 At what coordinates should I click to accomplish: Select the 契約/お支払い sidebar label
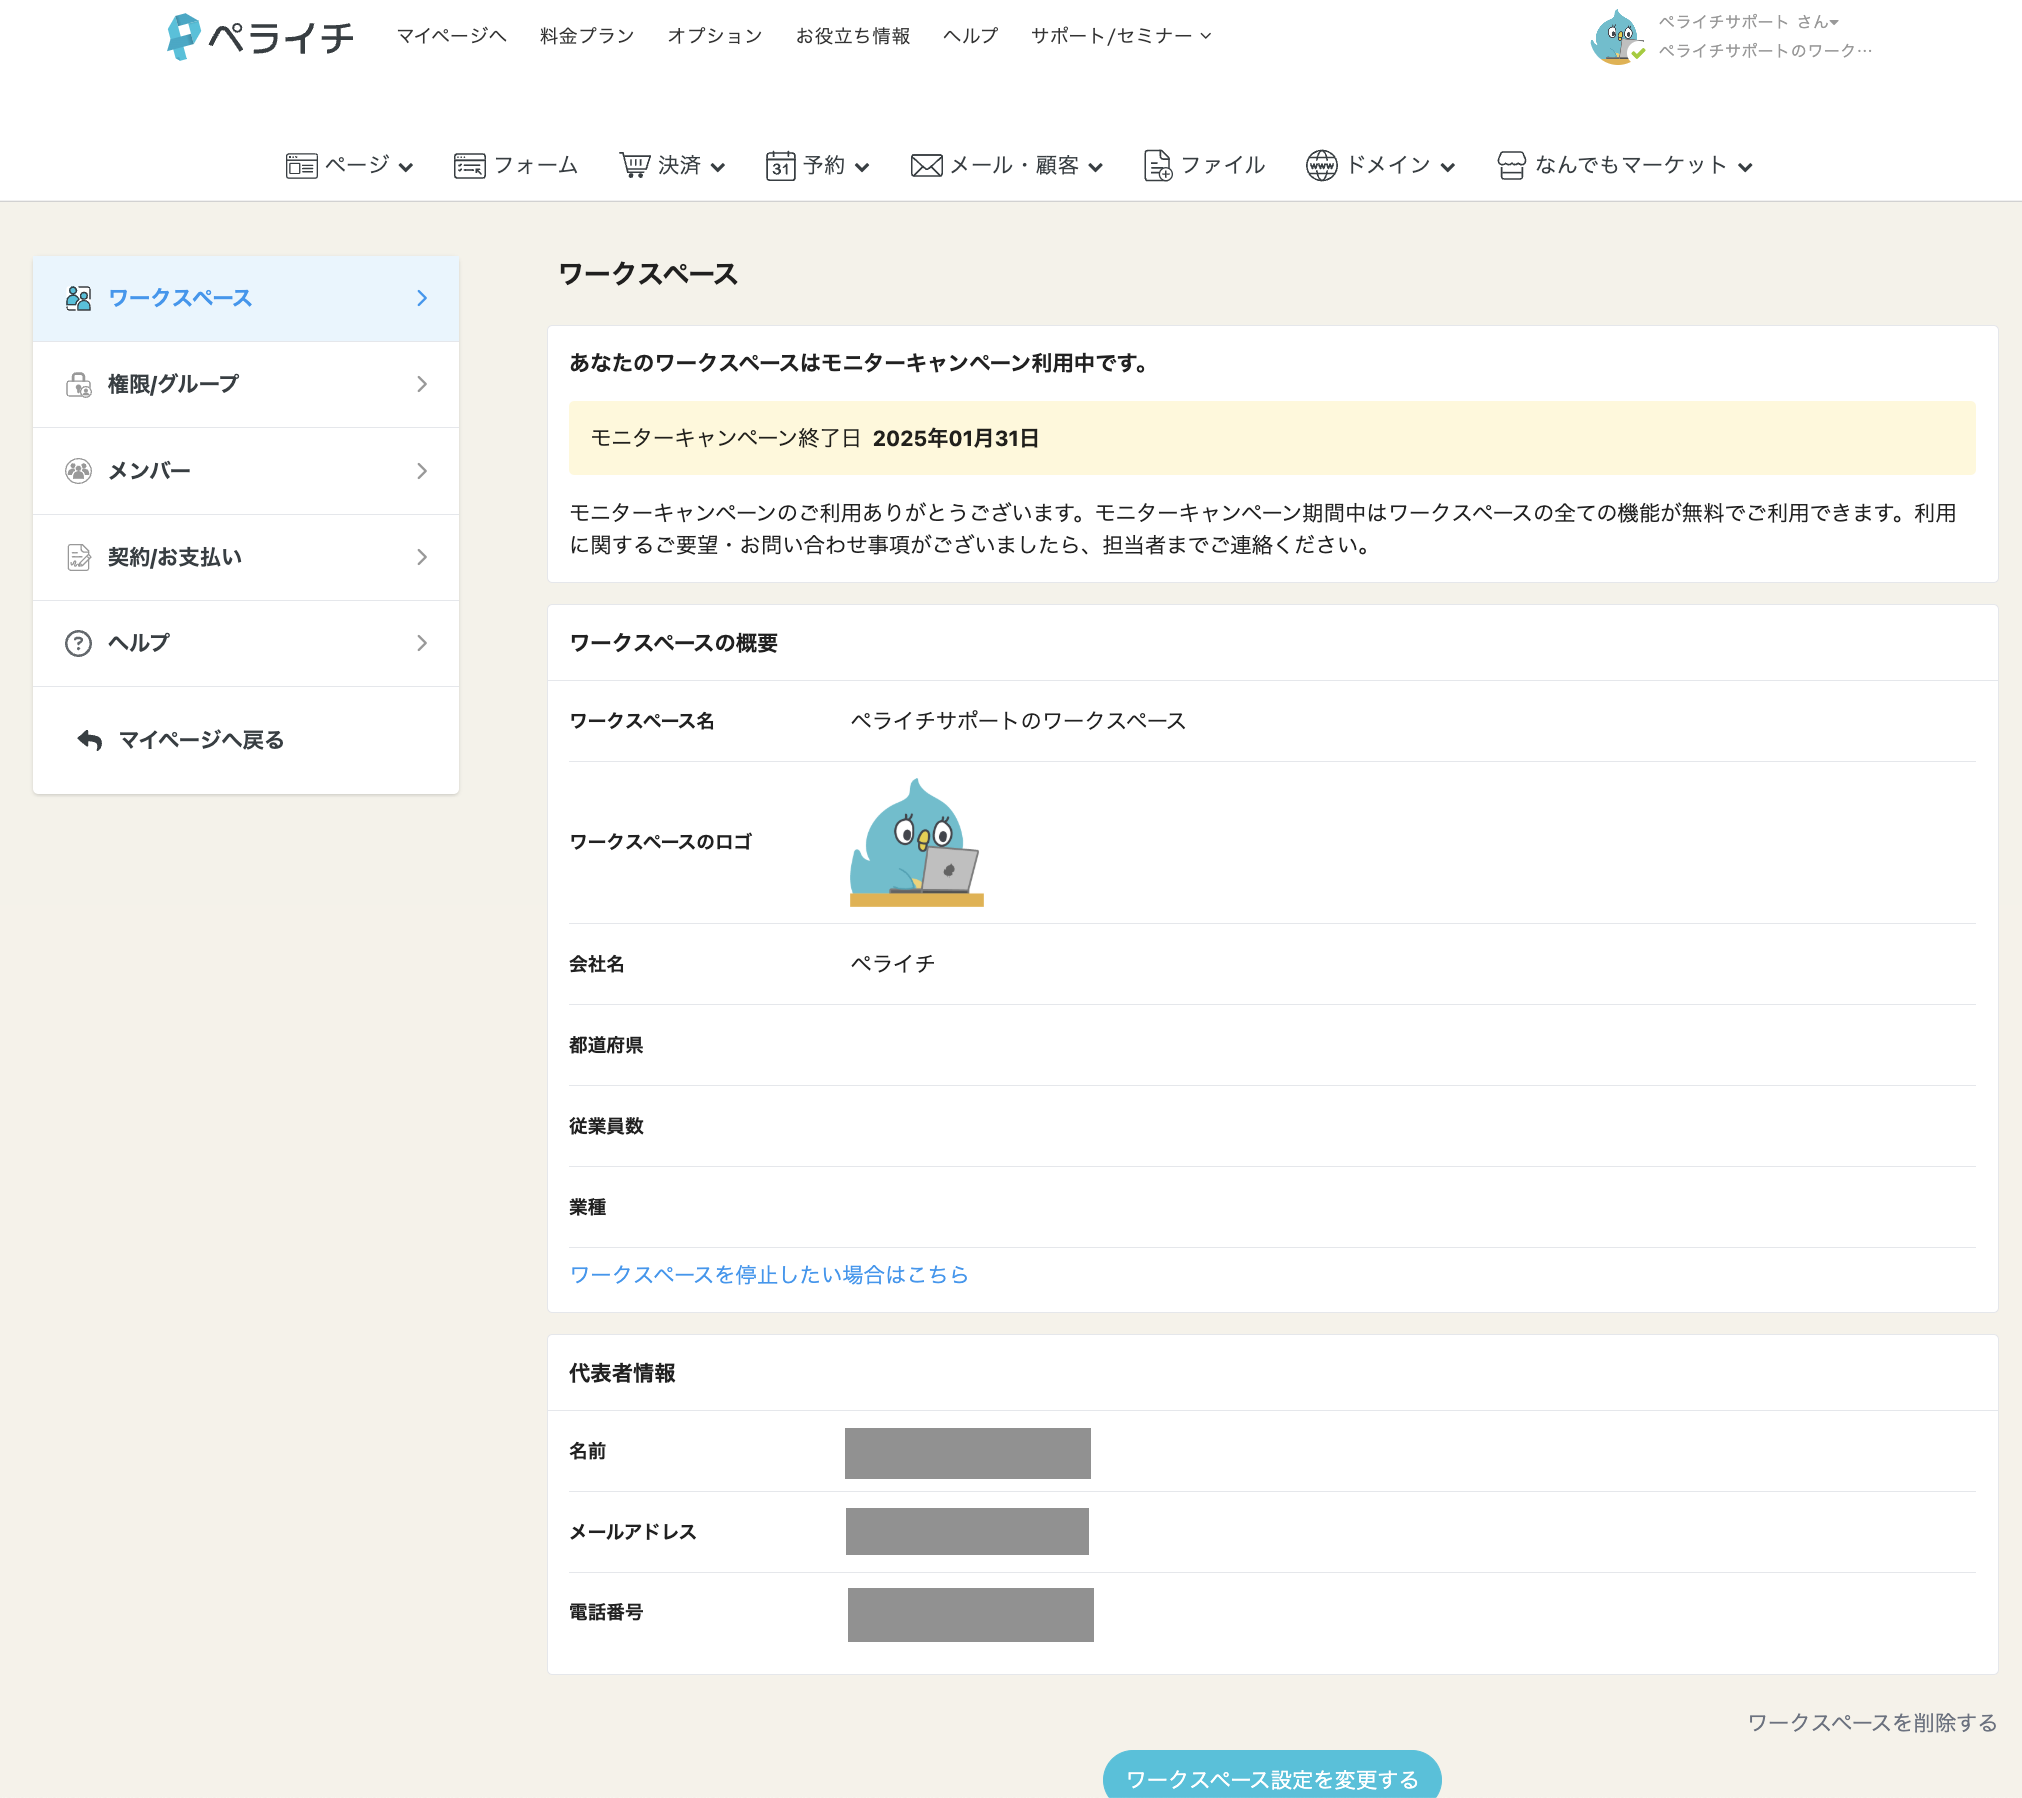point(175,557)
